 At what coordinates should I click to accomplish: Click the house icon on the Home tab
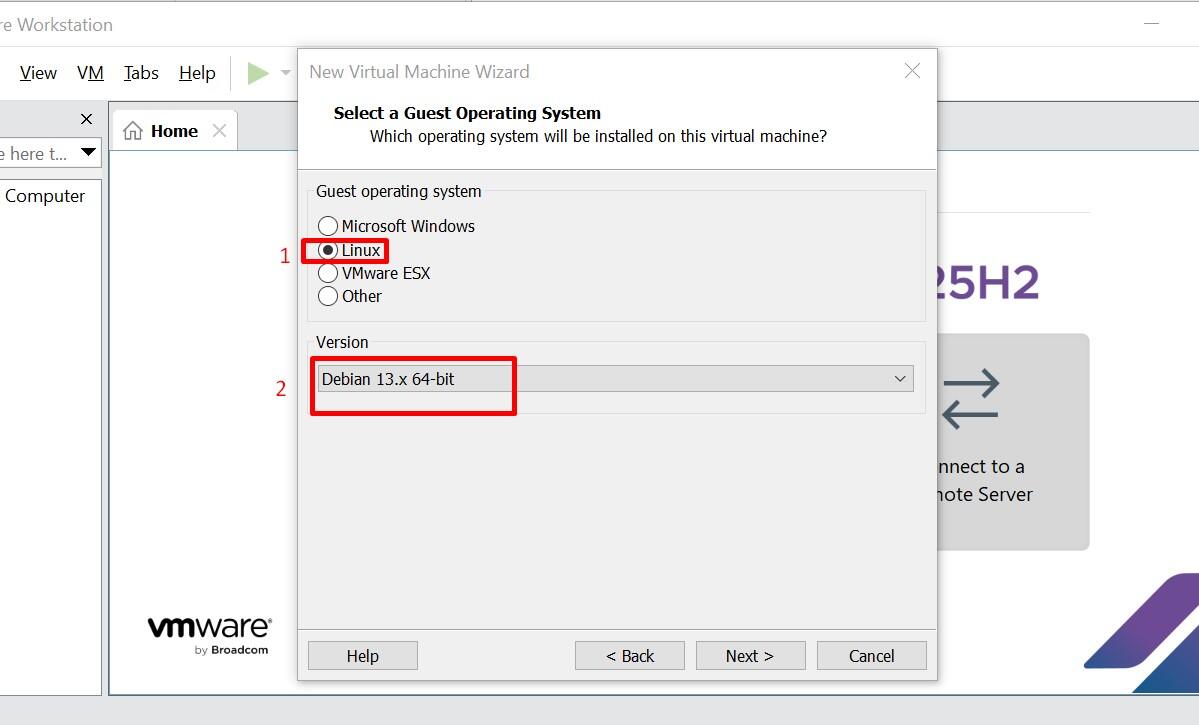[133, 131]
